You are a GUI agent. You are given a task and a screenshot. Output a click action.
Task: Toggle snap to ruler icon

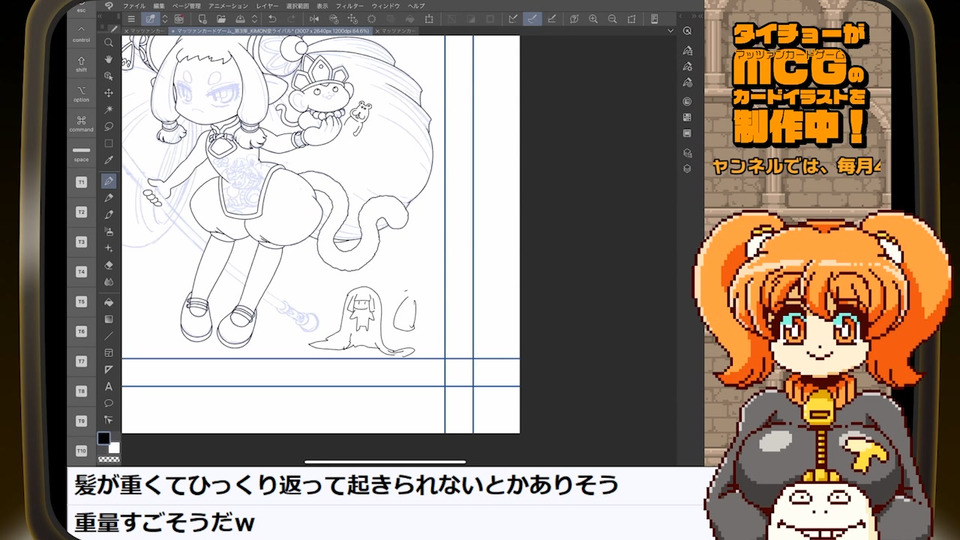point(513,19)
